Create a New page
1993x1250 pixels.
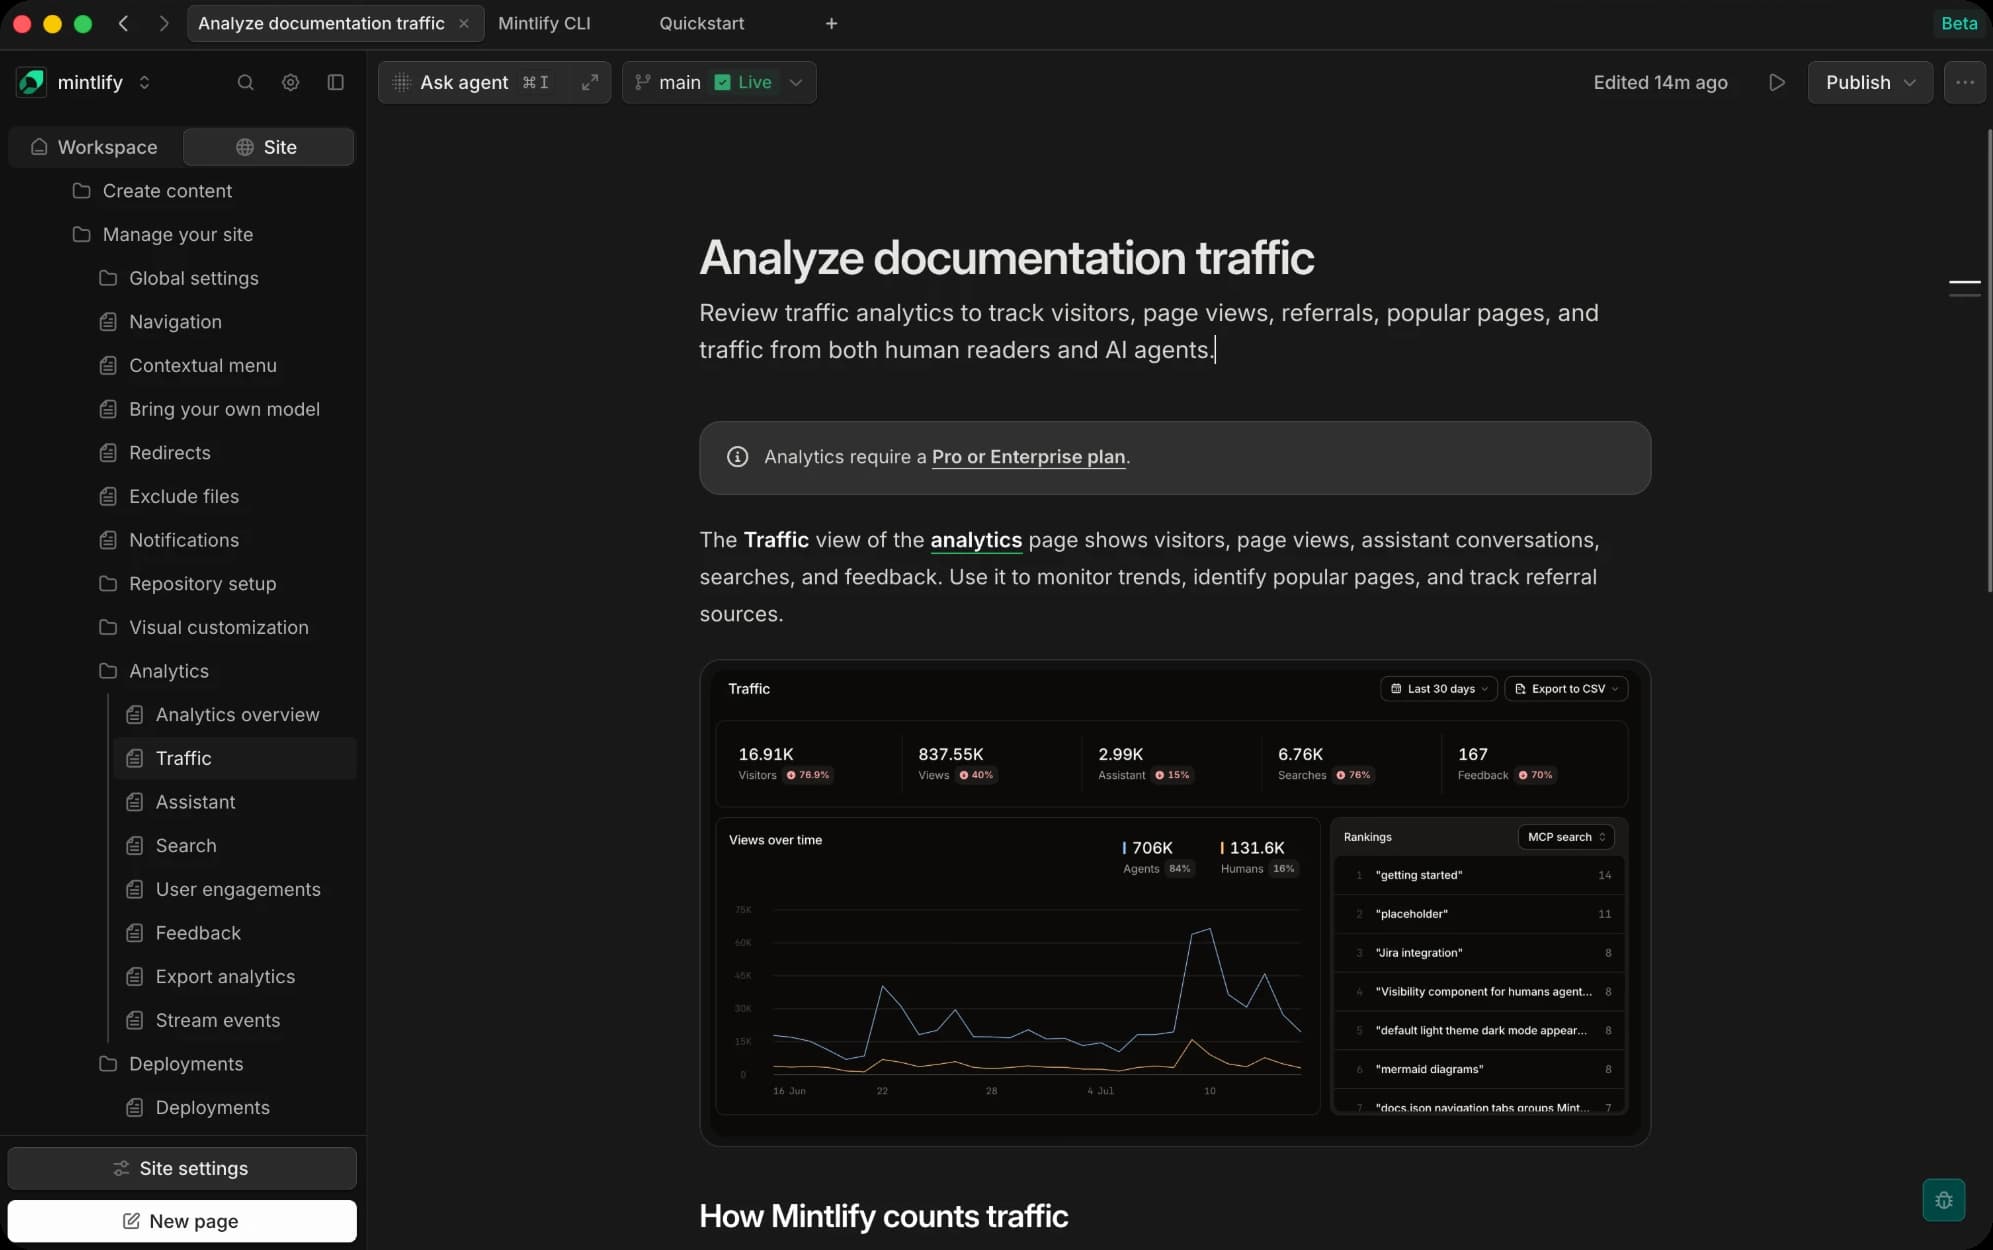[182, 1222]
